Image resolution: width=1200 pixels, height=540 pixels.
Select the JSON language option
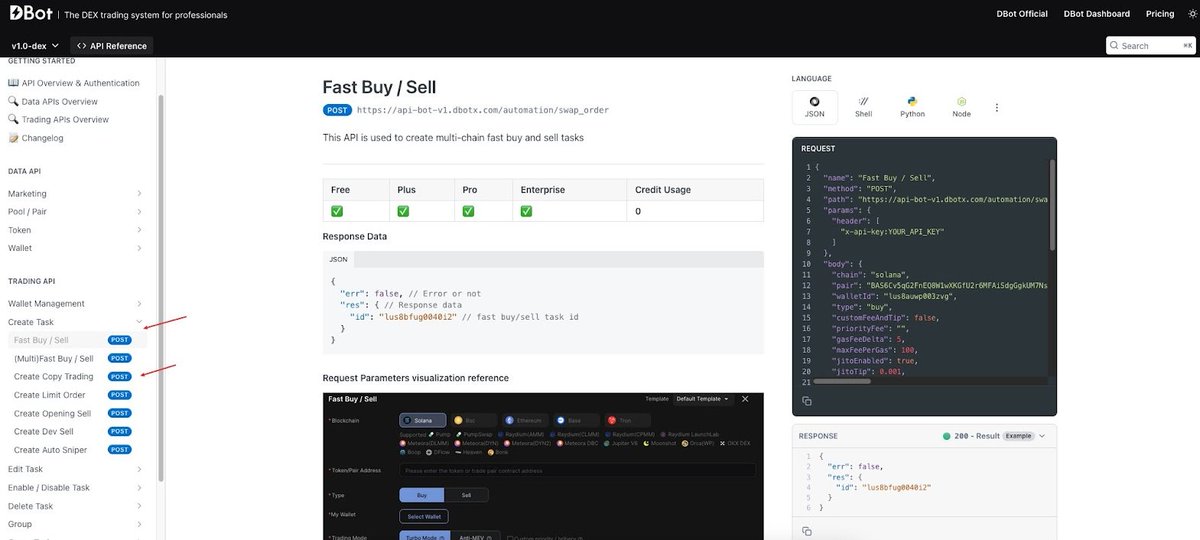pyautogui.click(x=814, y=107)
